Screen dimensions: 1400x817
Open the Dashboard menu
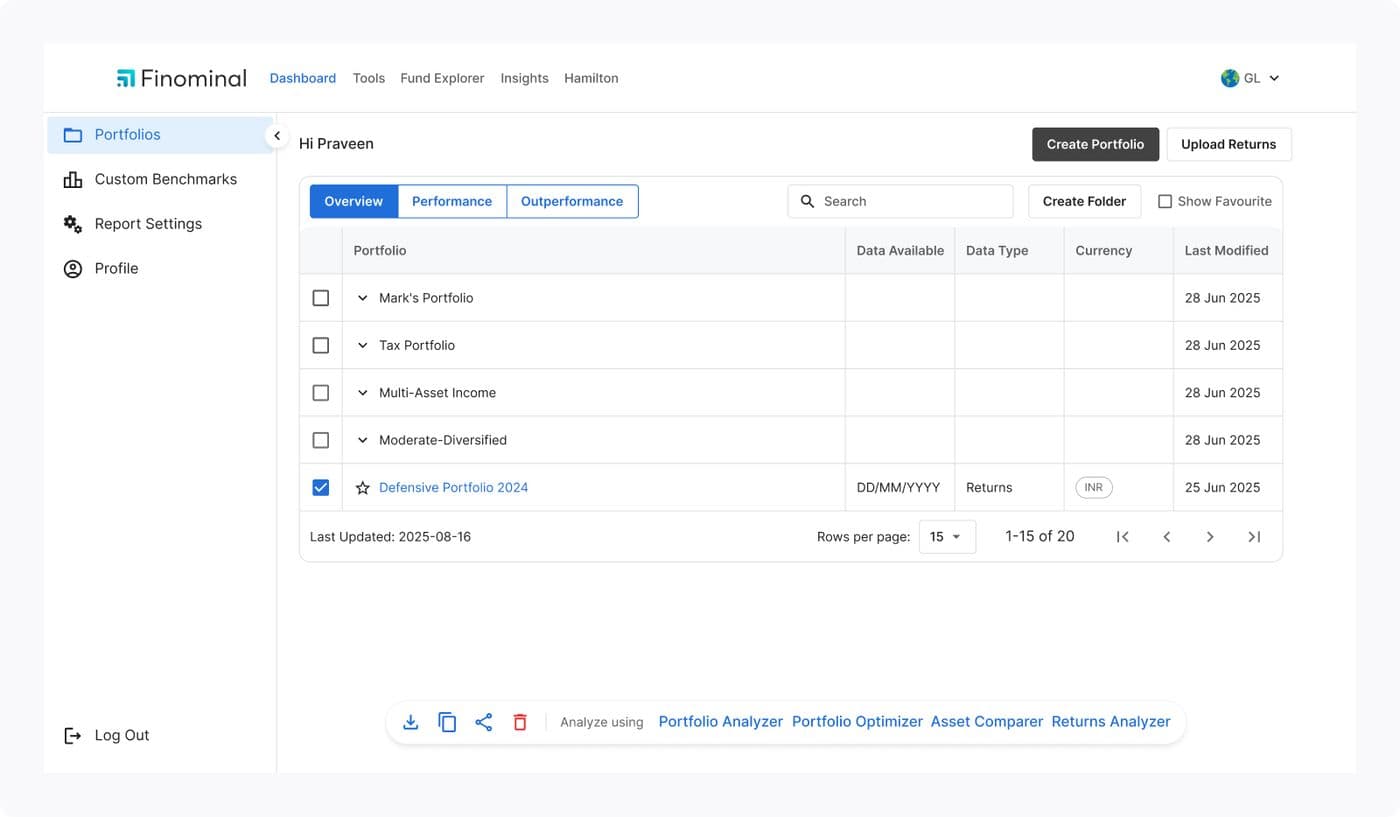pyautogui.click(x=303, y=78)
